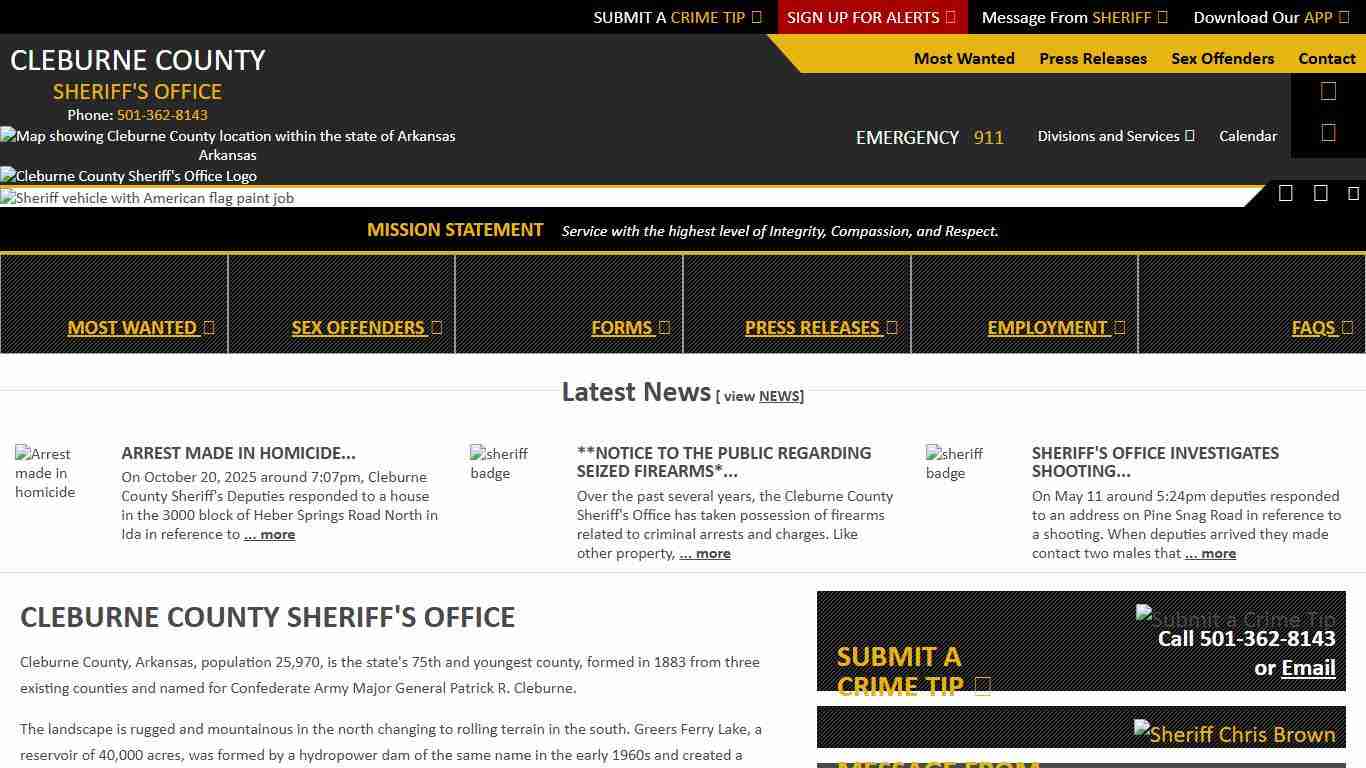Select the alert bell icon under the search icon
The height and width of the screenshot is (768, 1366).
(1327, 131)
